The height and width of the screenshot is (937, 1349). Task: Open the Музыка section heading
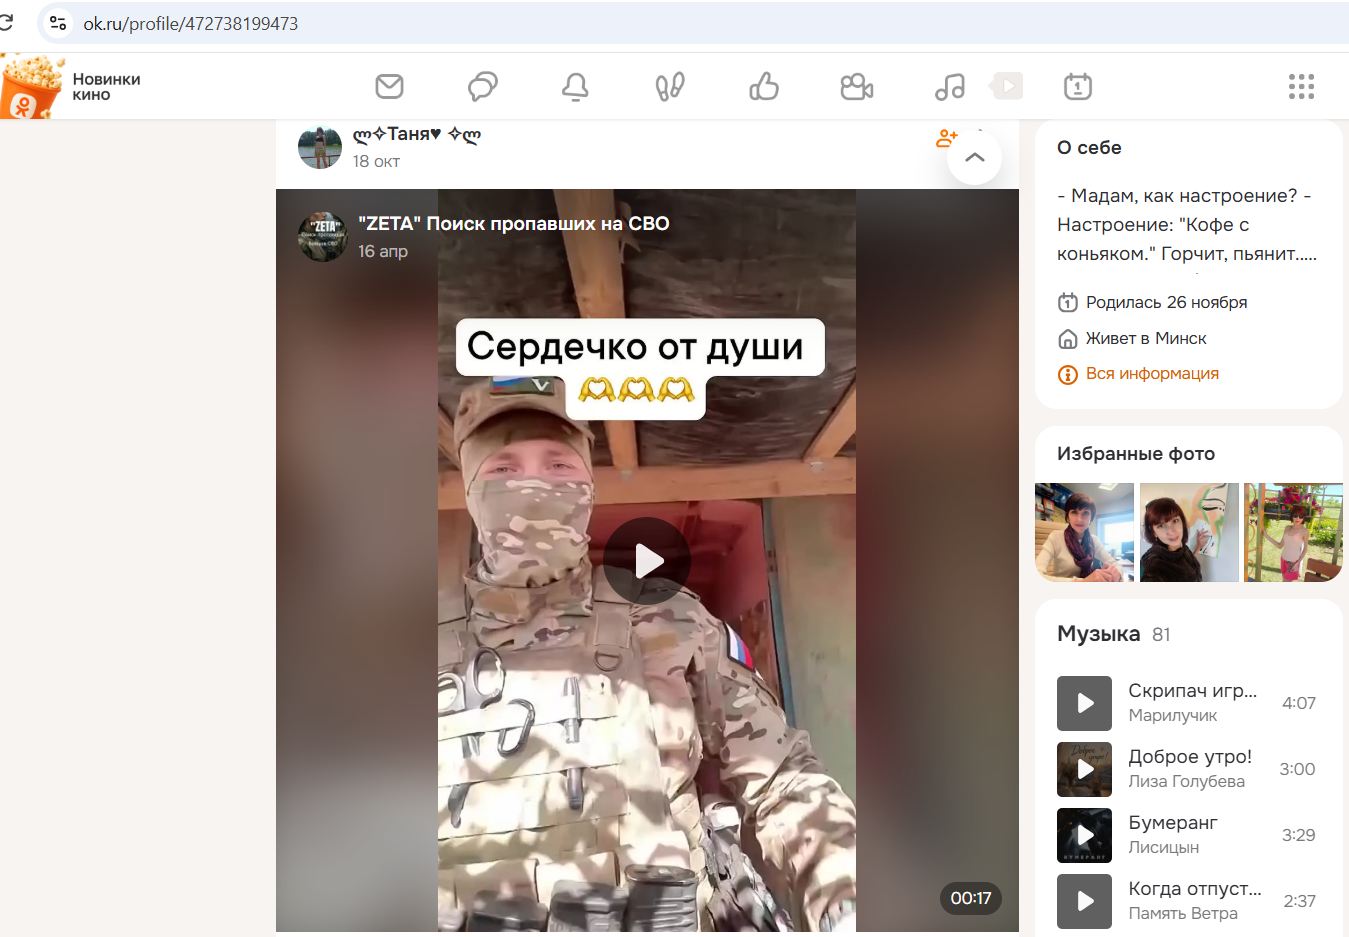click(x=1098, y=634)
